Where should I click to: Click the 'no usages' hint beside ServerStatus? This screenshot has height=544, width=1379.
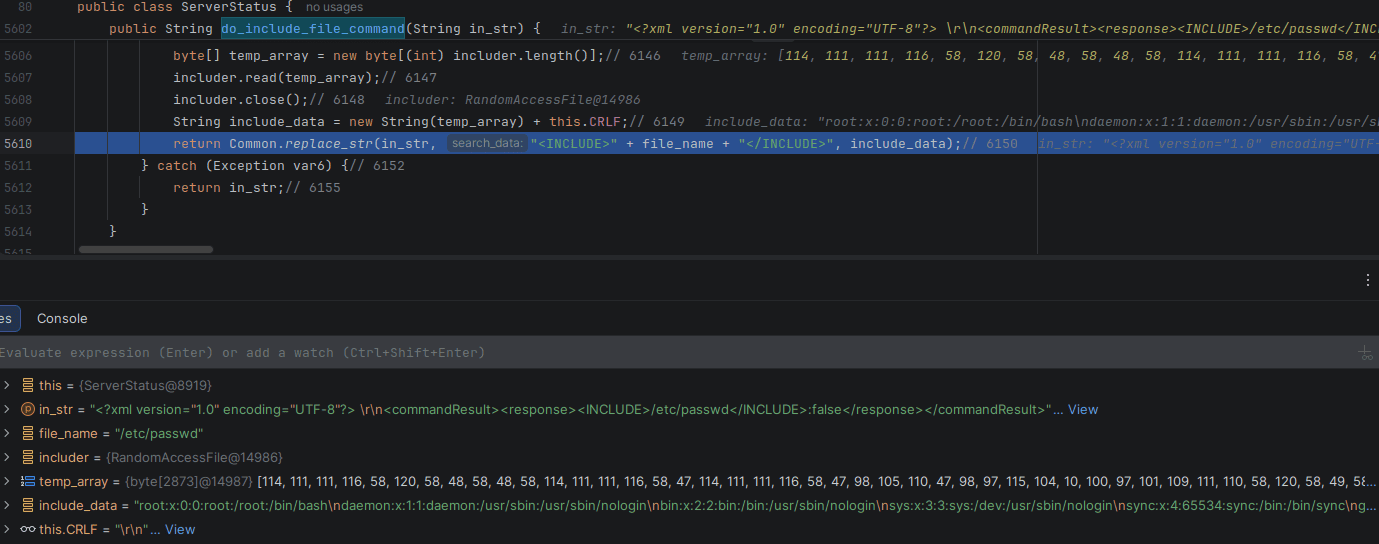tap(335, 7)
